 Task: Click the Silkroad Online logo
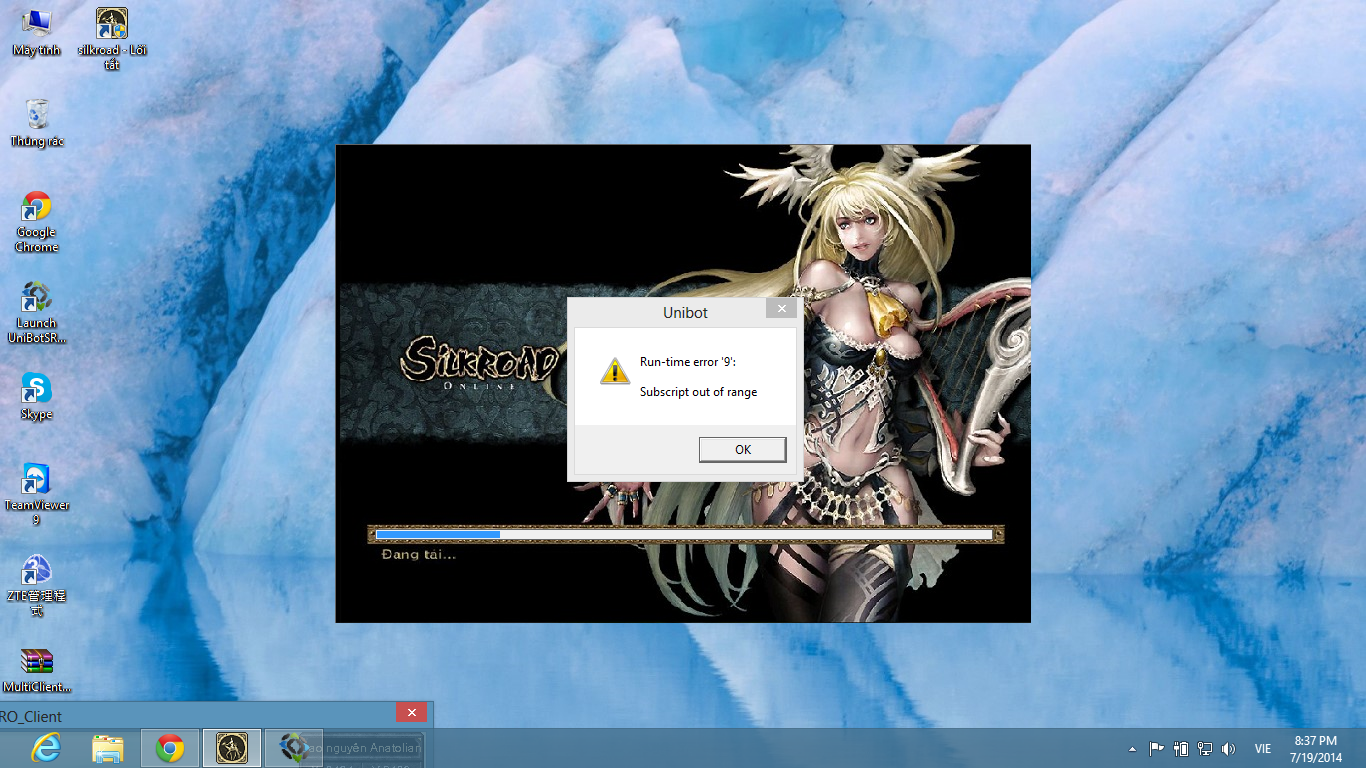(x=480, y=361)
